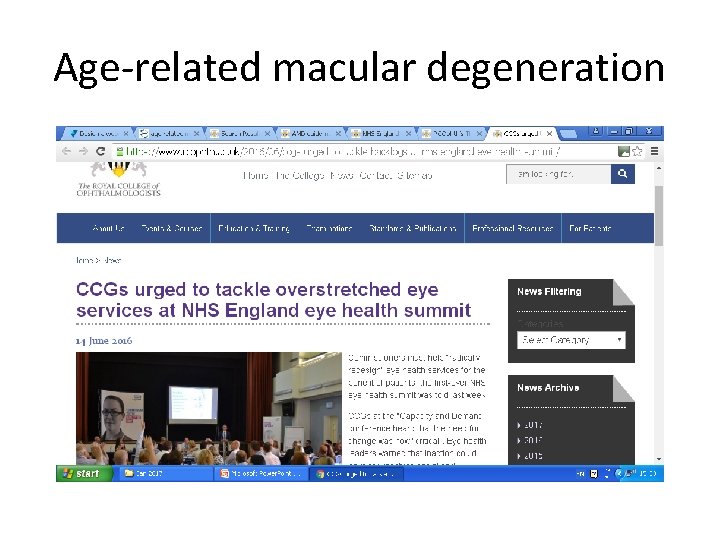This screenshot has height=540, width=720.
Task: Open For Patients navigation menu
Action: click(590, 228)
